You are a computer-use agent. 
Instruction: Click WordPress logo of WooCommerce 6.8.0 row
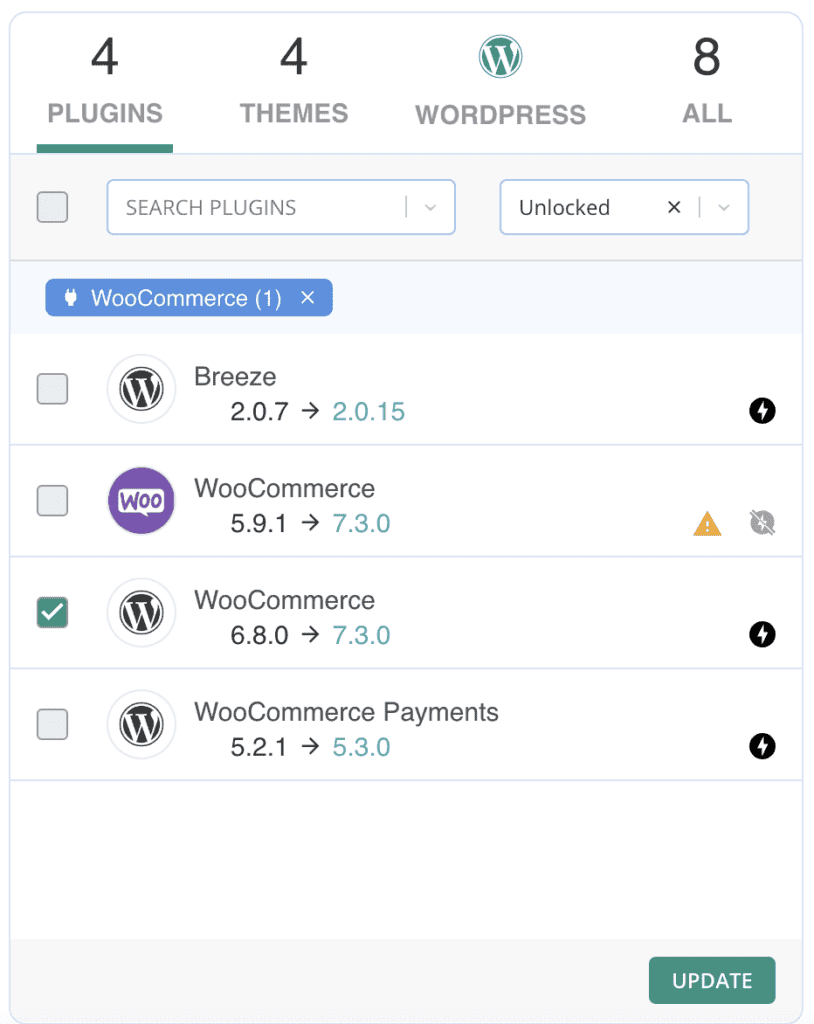point(141,613)
